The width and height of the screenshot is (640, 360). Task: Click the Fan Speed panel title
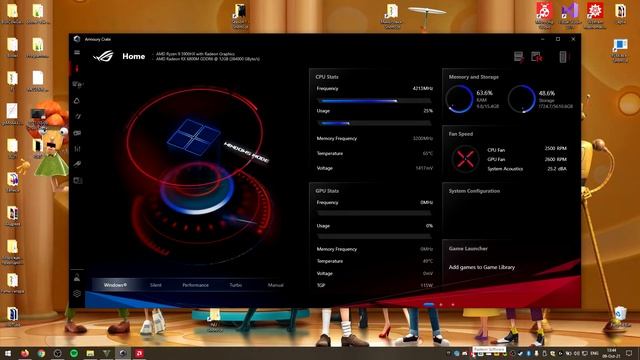[460, 134]
